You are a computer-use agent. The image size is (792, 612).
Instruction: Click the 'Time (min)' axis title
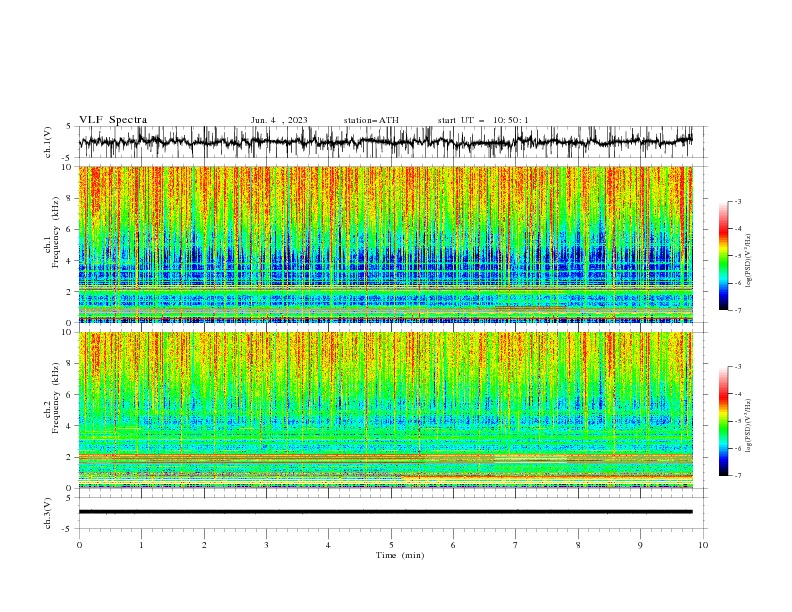tap(400, 555)
